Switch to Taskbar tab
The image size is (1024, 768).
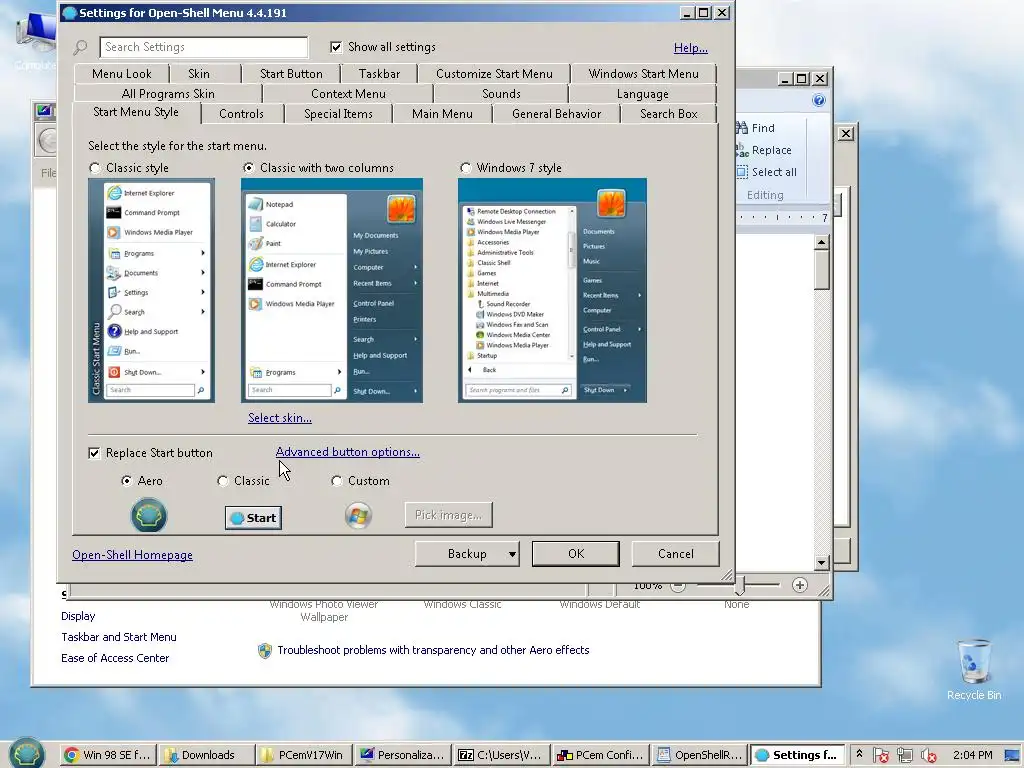(379, 74)
